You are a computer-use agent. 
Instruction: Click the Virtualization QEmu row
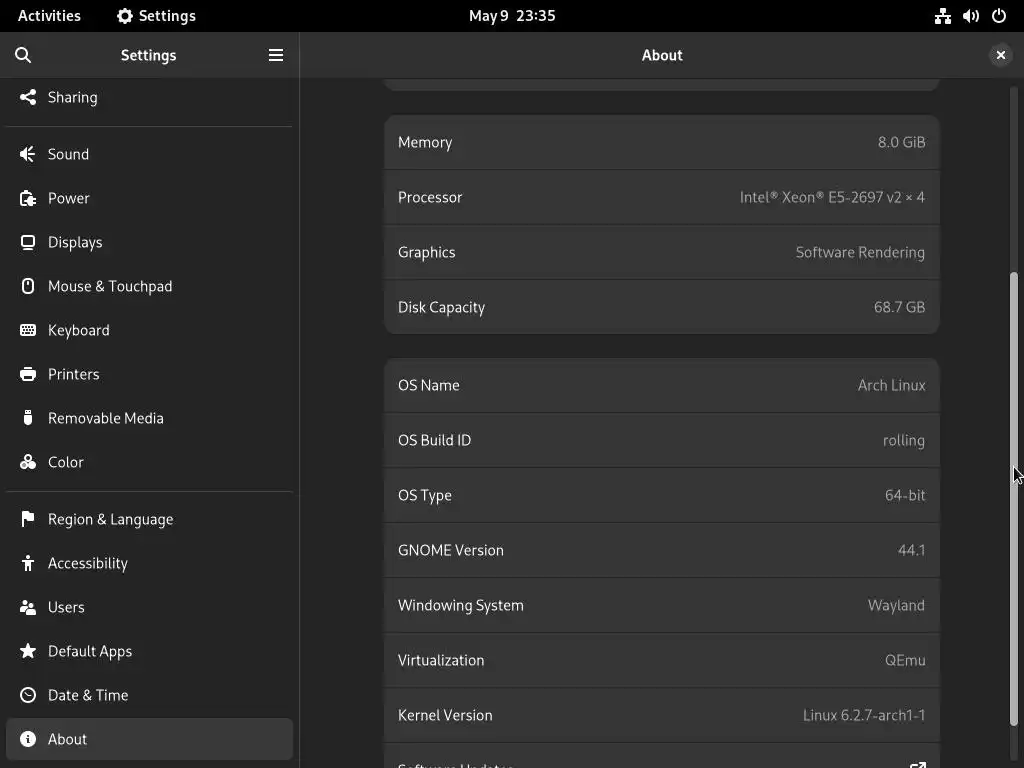click(662, 660)
